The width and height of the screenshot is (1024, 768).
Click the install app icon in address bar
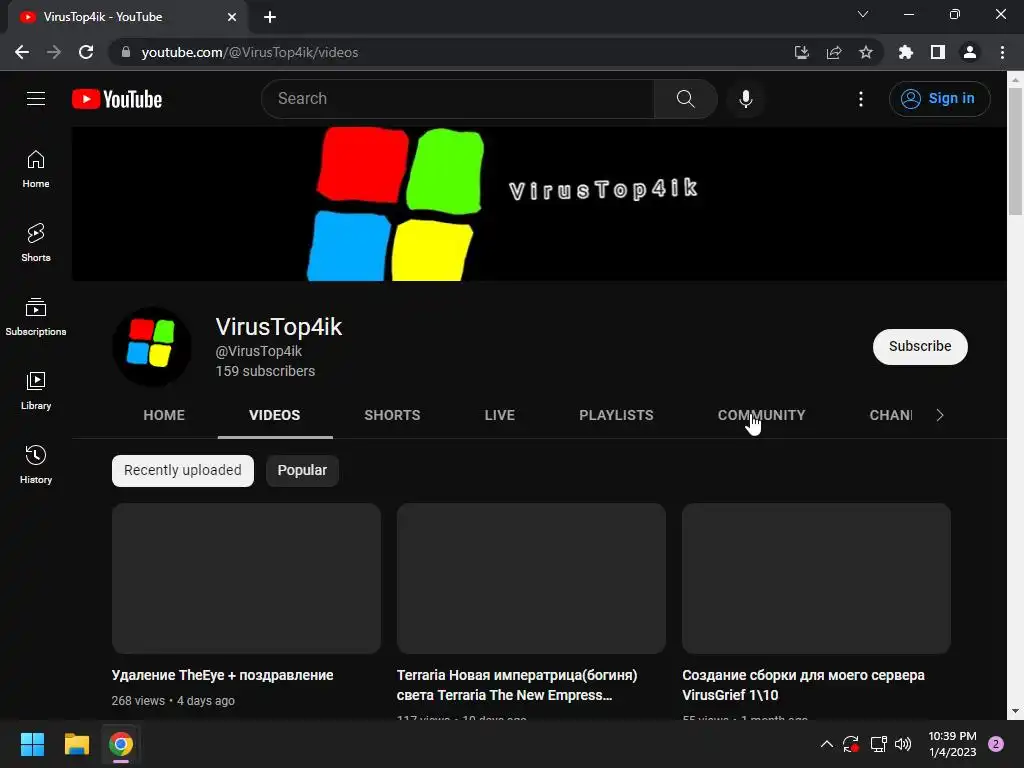(x=801, y=52)
